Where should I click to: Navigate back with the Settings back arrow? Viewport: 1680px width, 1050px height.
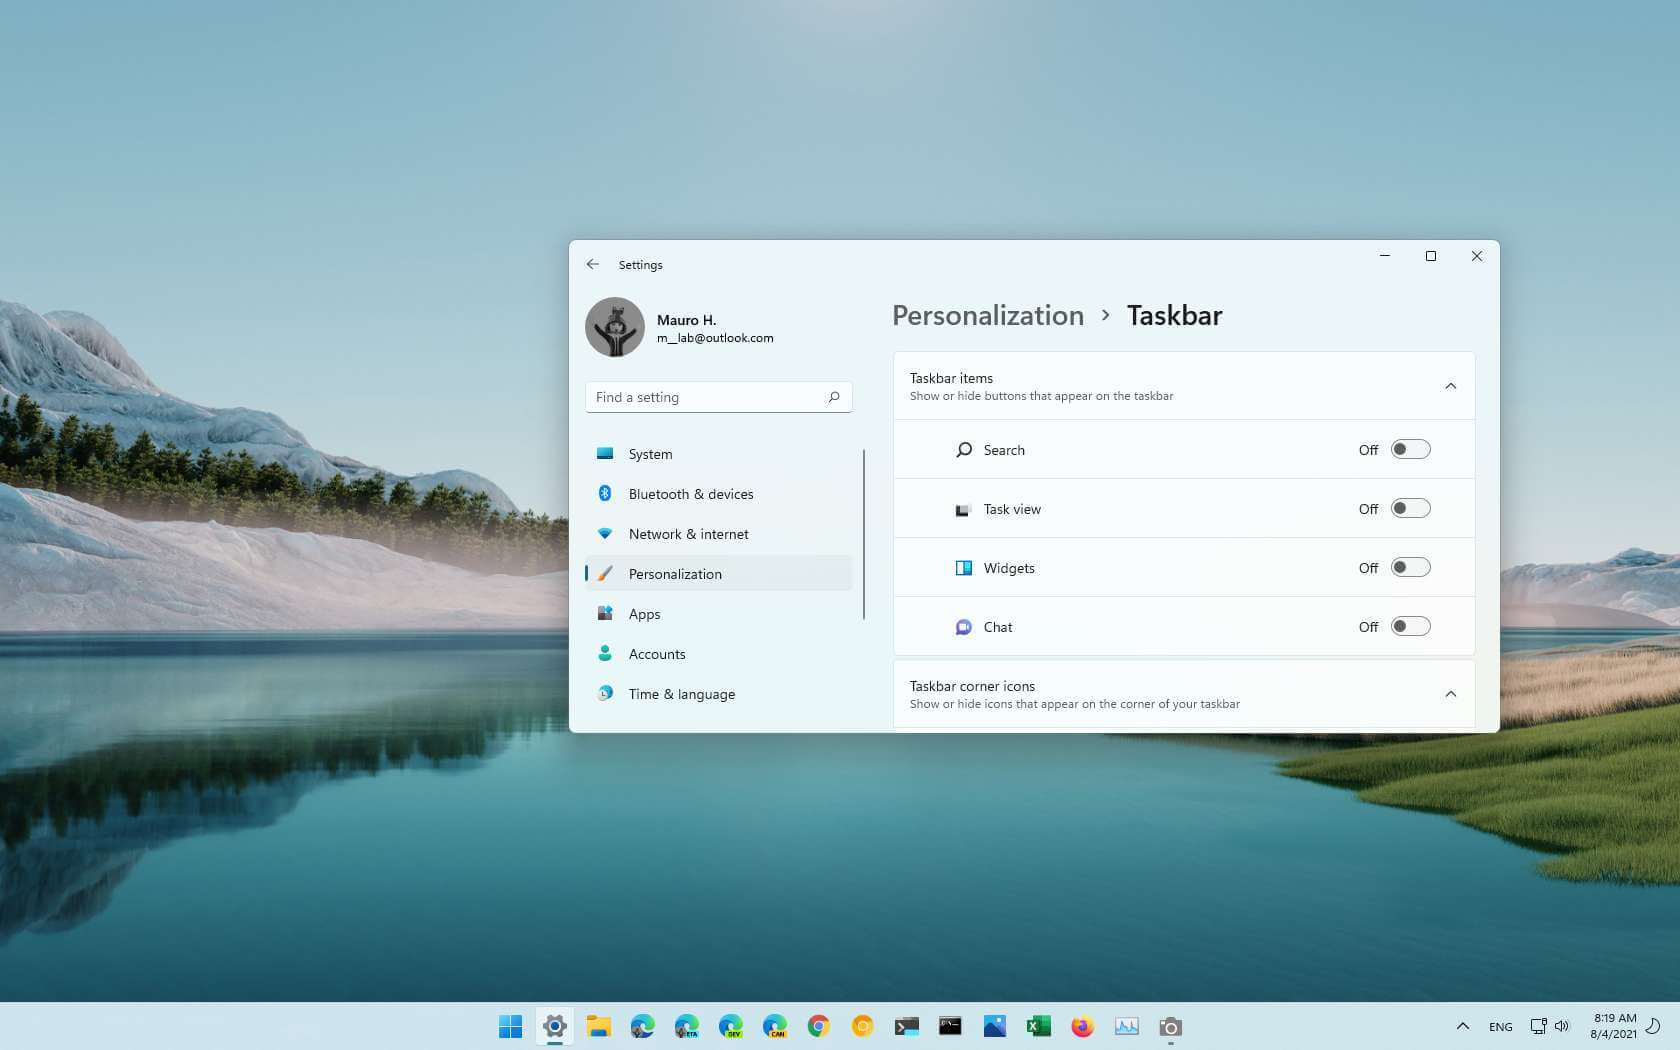click(x=592, y=264)
